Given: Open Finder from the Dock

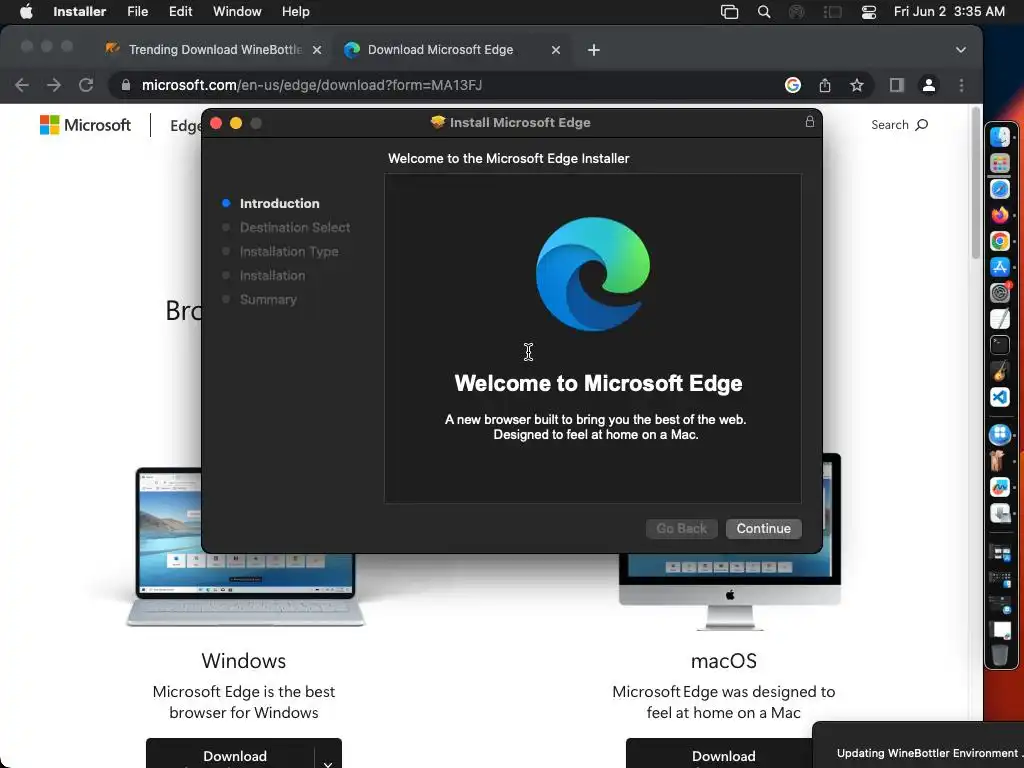Looking at the screenshot, I should [x=1000, y=137].
